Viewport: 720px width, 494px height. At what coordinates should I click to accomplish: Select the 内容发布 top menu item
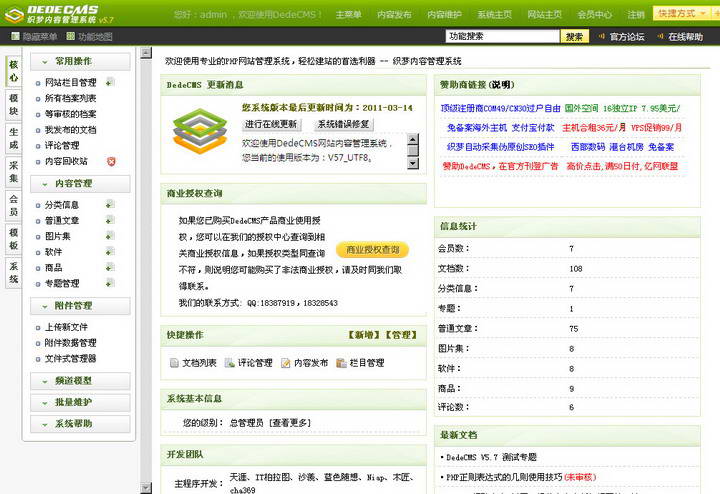pos(394,15)
